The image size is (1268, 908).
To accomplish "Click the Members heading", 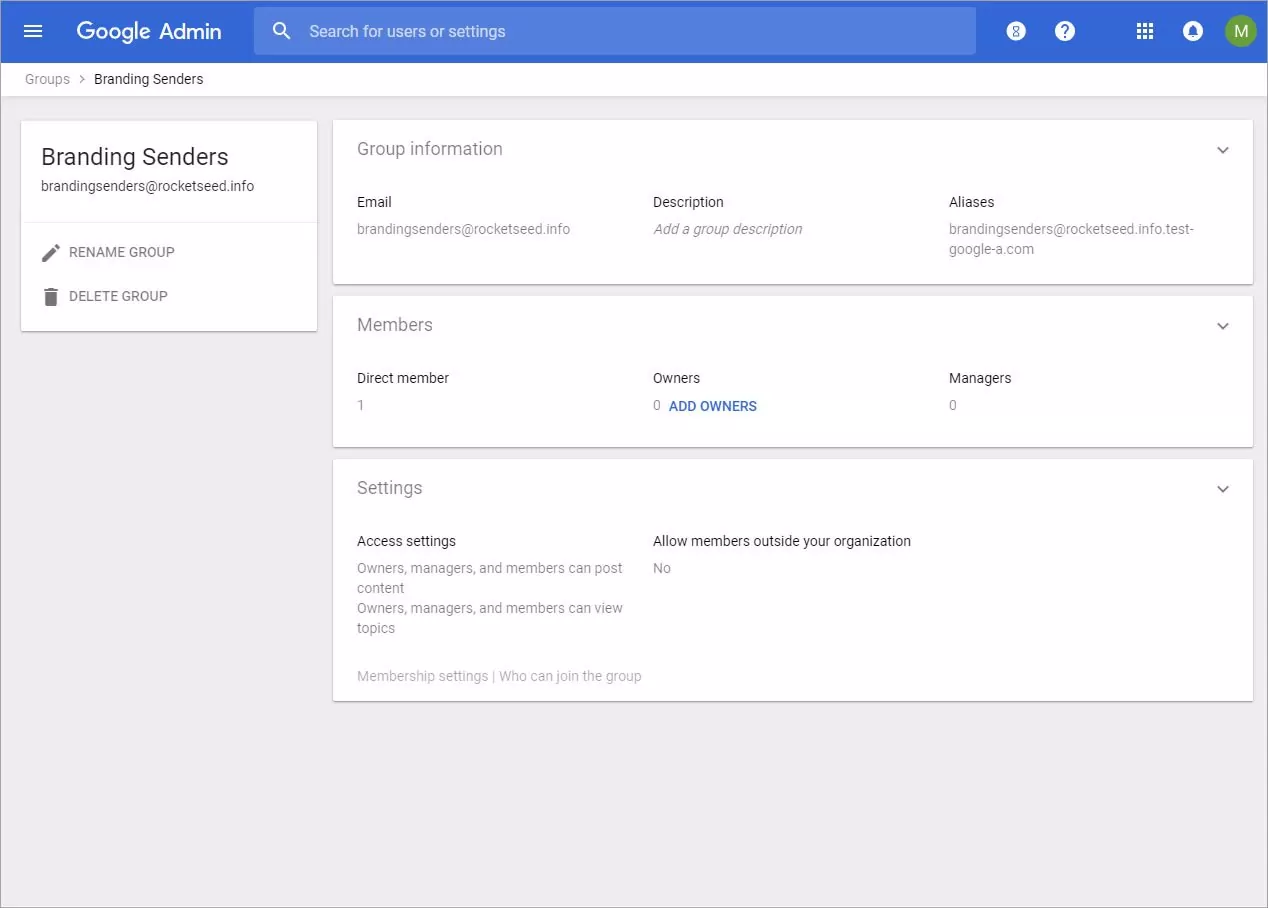I will click(395, 325).
